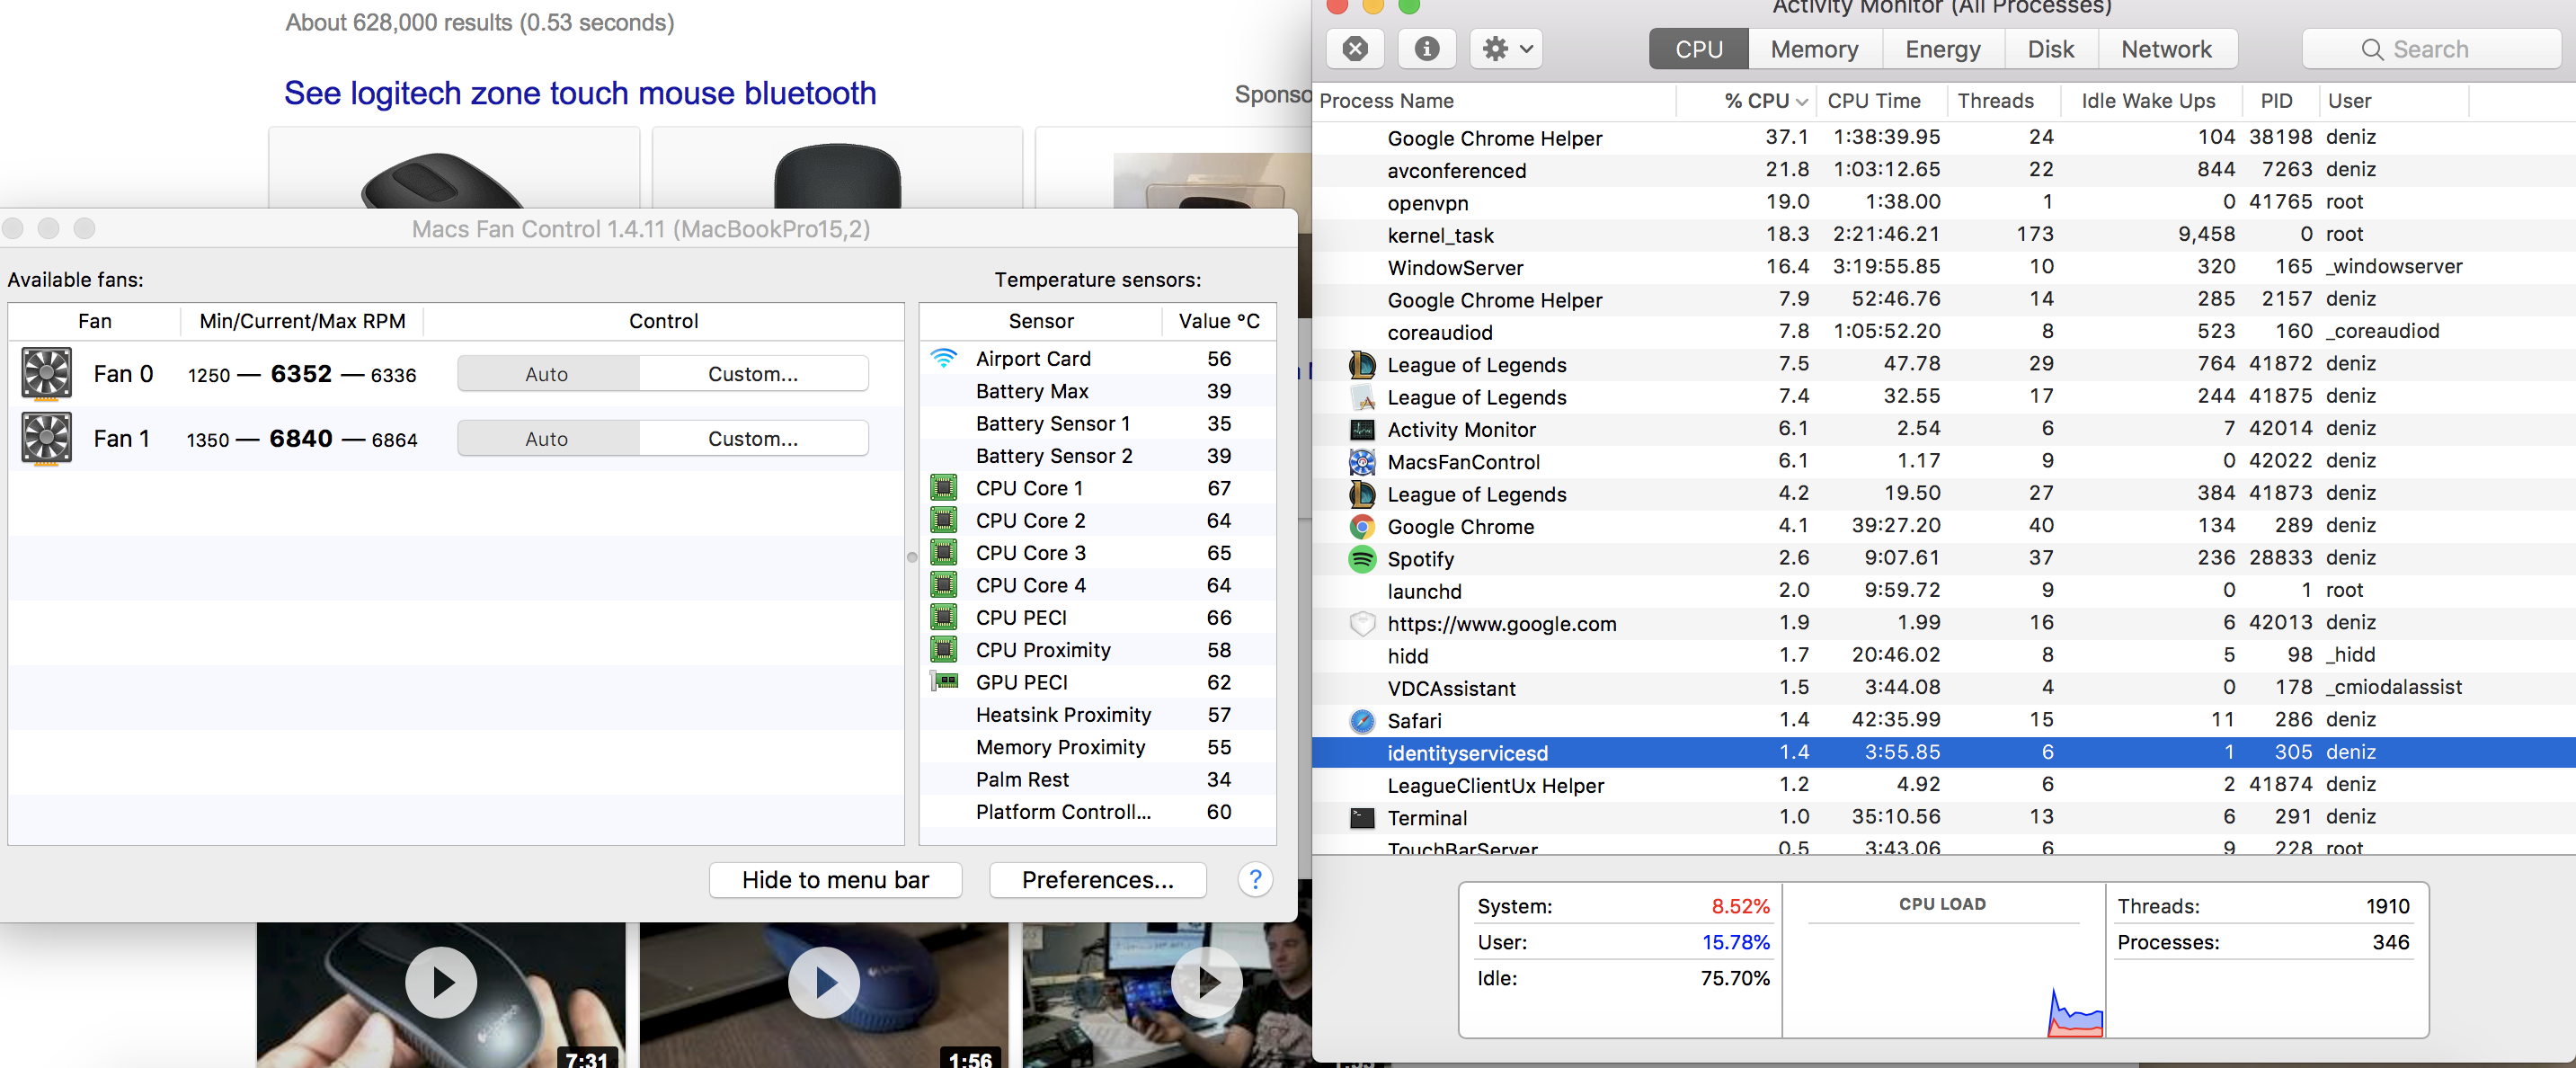This screenshot has width=2576, height=1068.
Task: Click Hide to menu bar button
Action: click(x=835, y=880)
